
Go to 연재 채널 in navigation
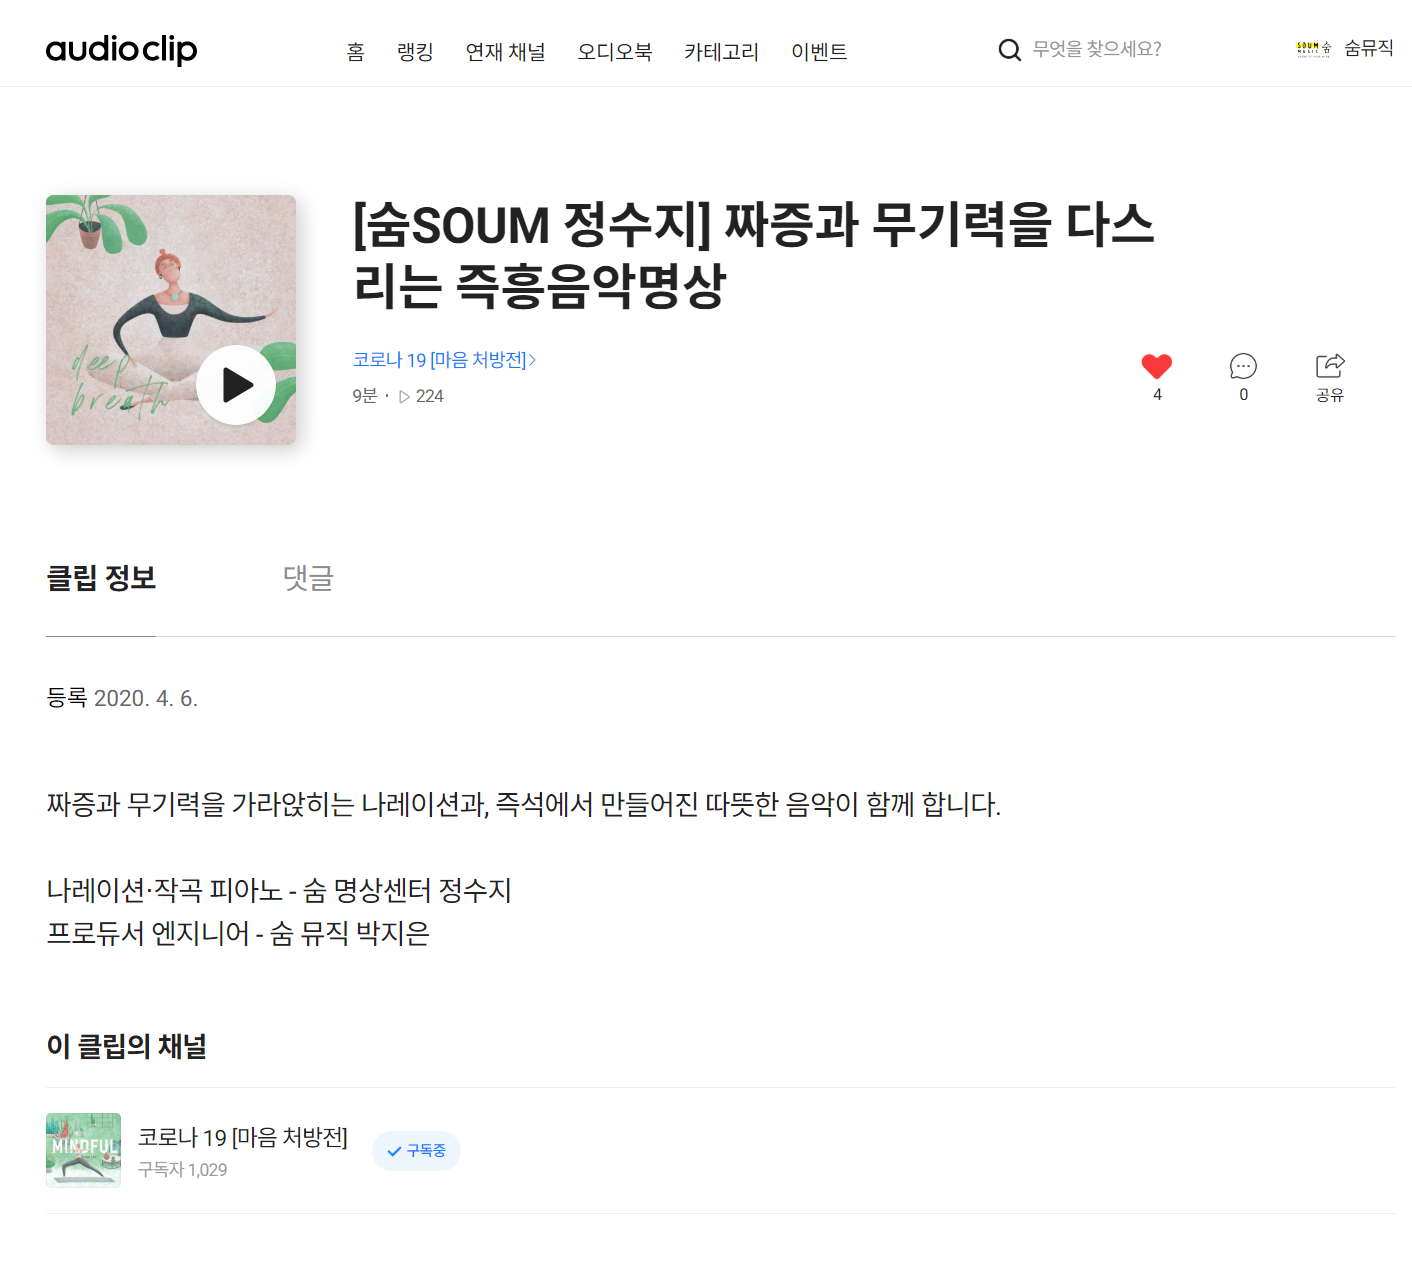(x=506, y=52)
